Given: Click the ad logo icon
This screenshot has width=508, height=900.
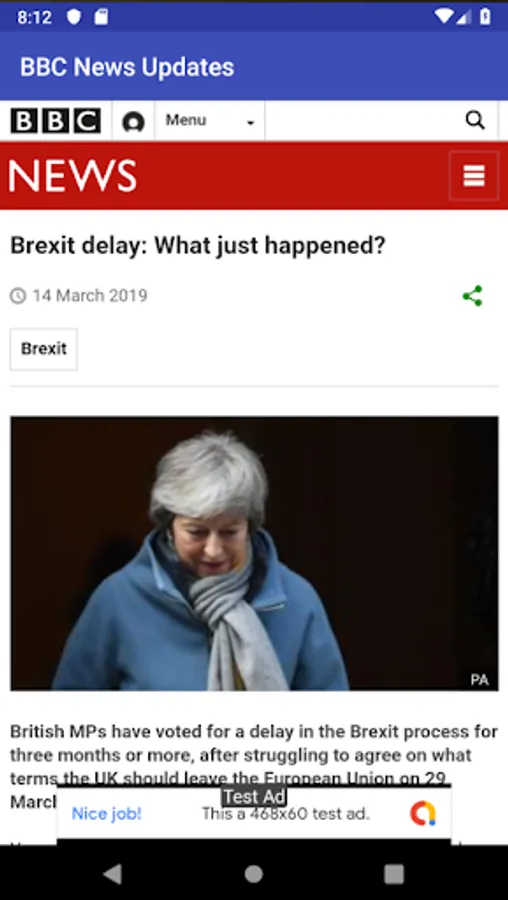Looking at the screenshot, I should (x=423, y=813).
